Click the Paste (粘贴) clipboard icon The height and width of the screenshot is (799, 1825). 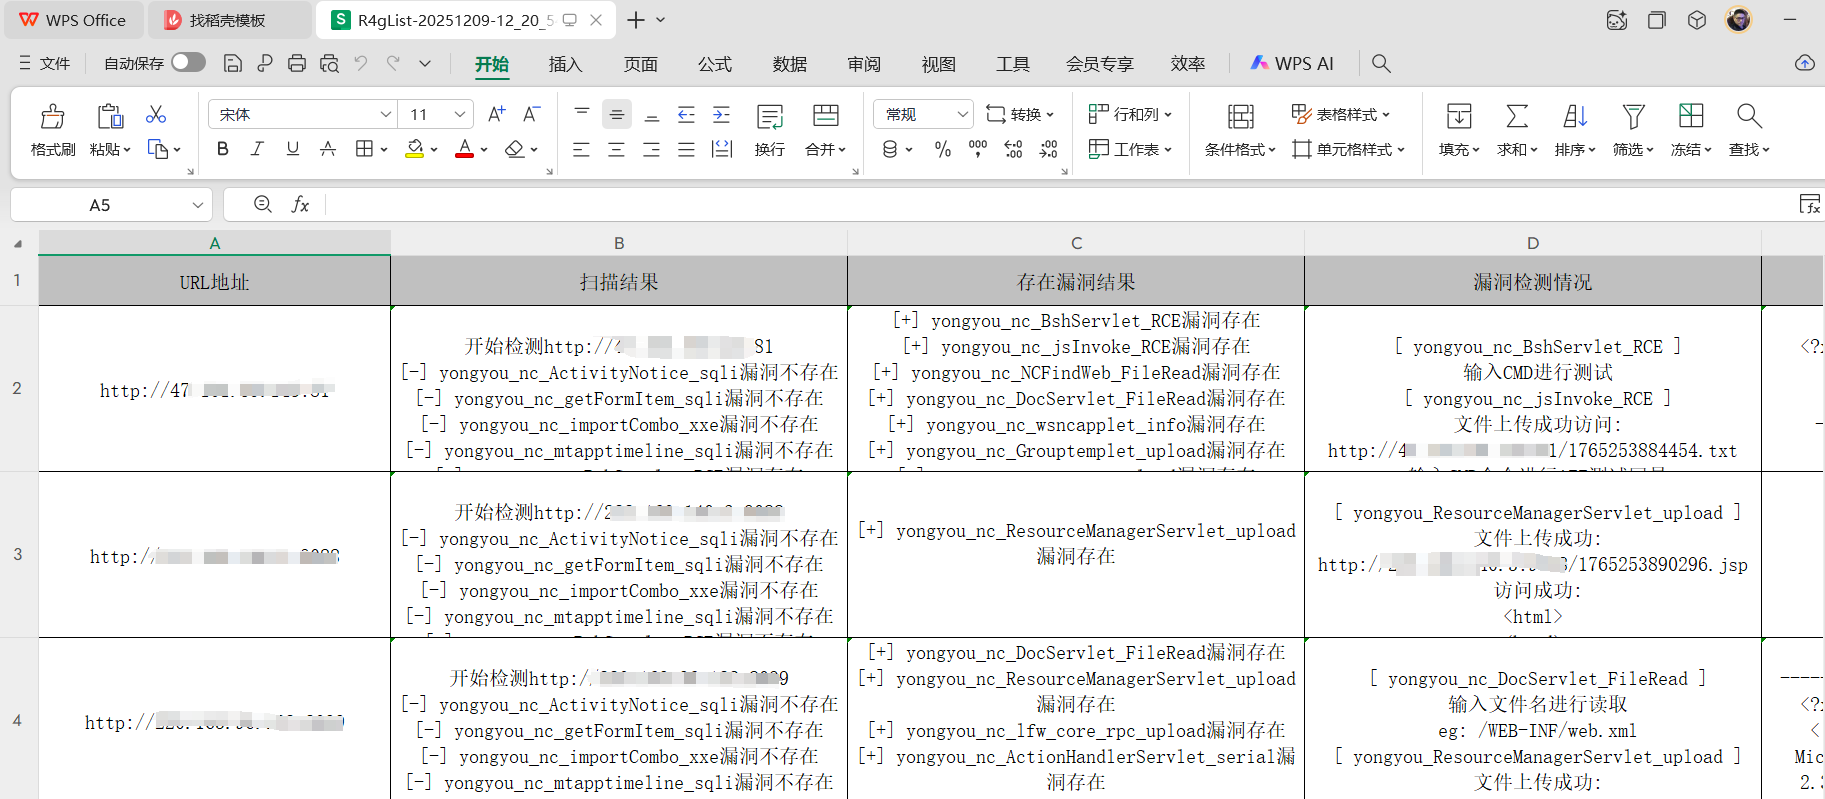[110, 116]
